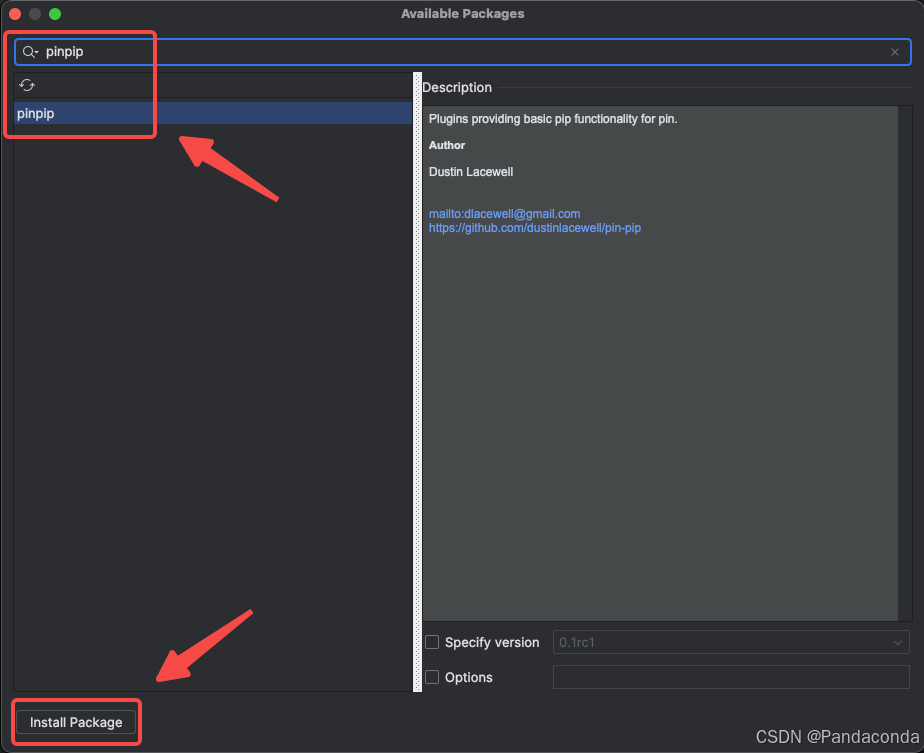
Task: Click the Author heading in the description
Action: pos(447,145)
